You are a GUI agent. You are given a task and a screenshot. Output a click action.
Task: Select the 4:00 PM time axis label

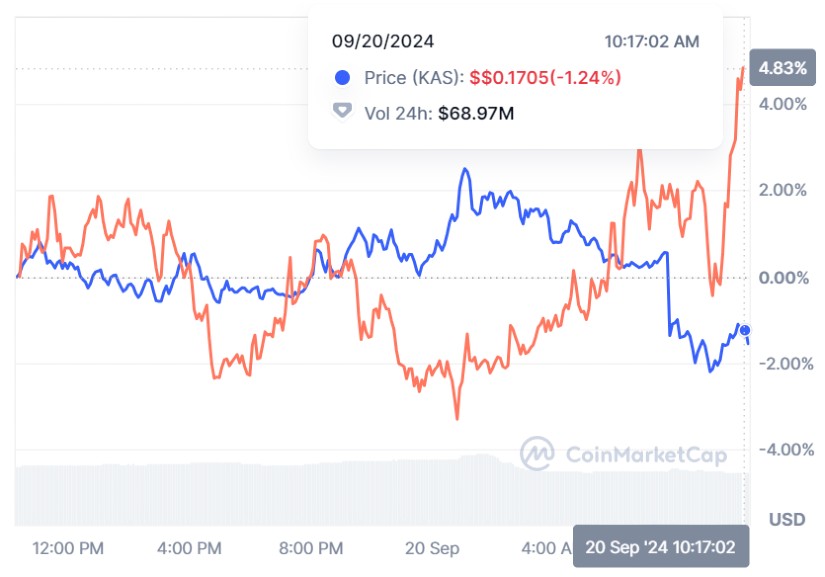click(190, 548)
